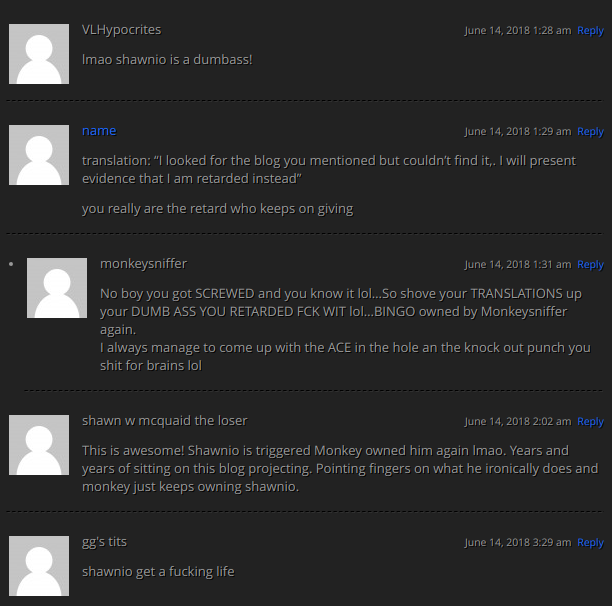The image size is (612, 606).
Task: Click the June 14, 2018 1:31 am timestamp
Action: point(518,265)
